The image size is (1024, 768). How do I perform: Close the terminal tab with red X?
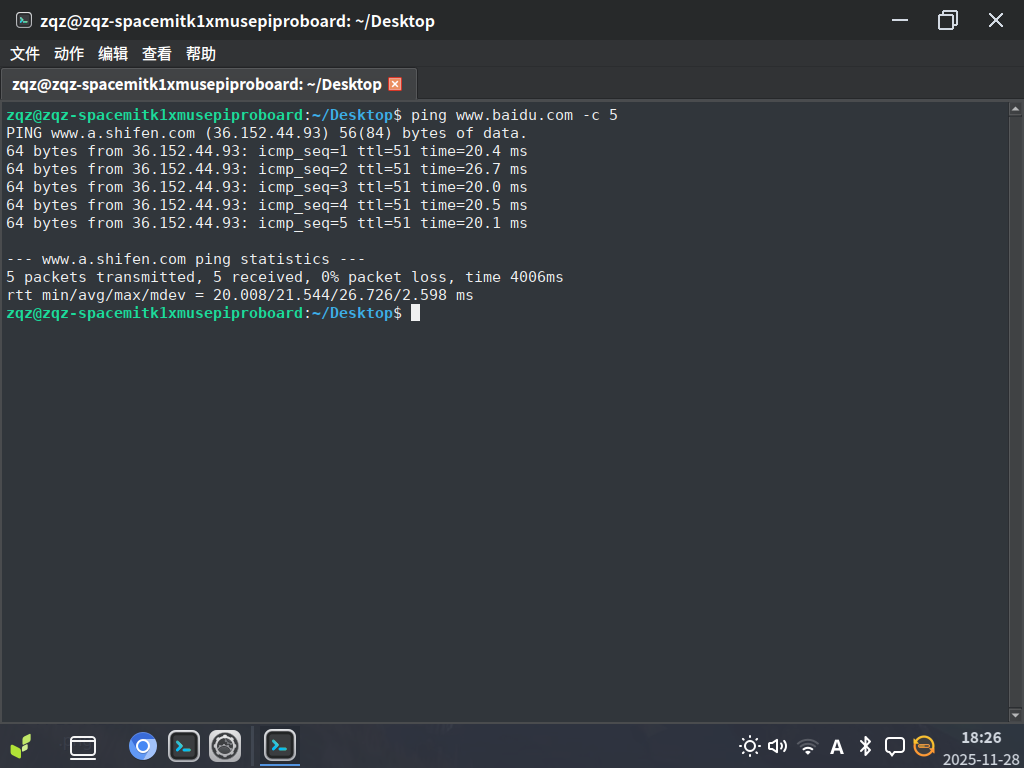pos(395,84)
